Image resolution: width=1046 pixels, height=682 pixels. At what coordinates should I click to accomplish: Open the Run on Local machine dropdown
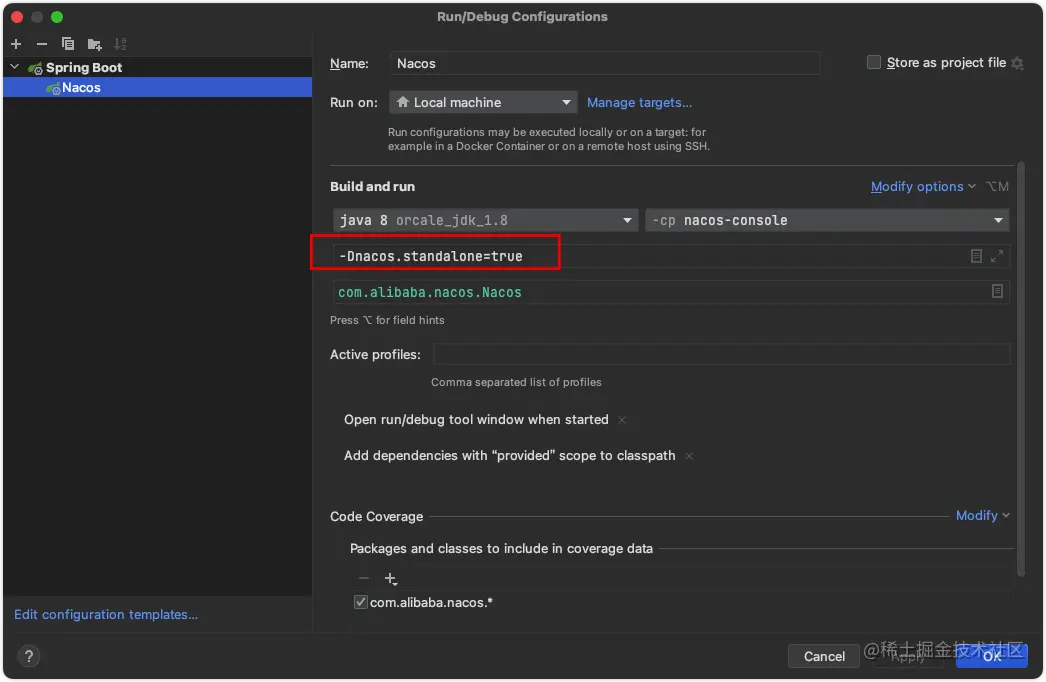(482, 103)
